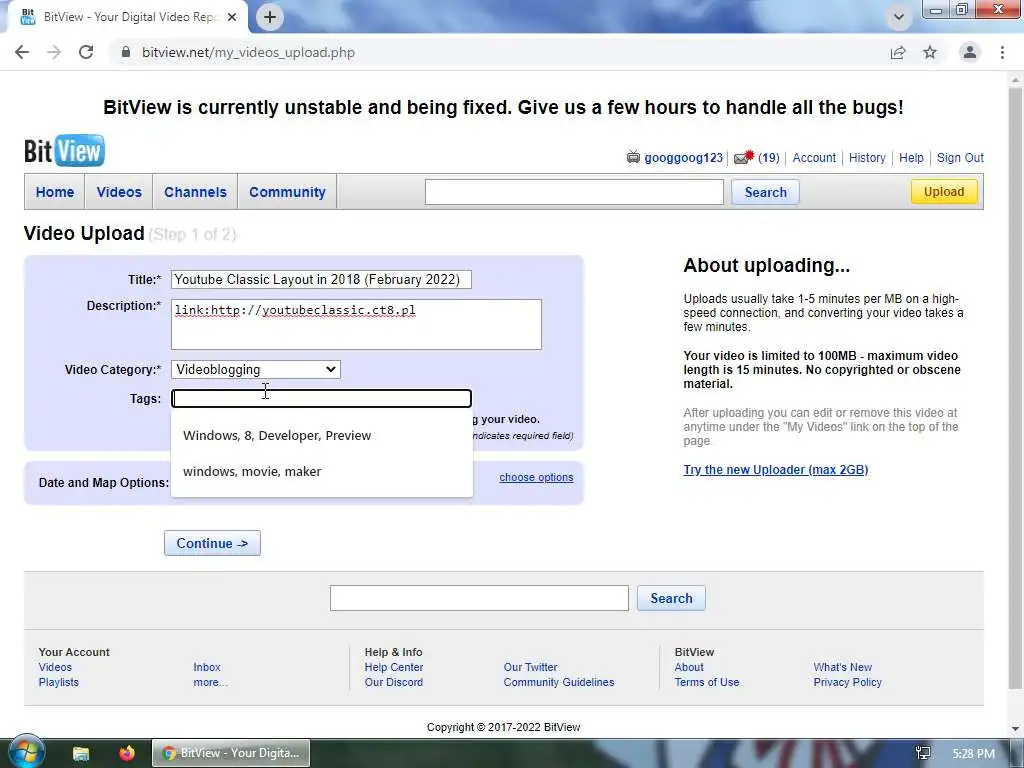Screen dimensions: 1024x768
Task: Click the footer more... link
Action: [x=210, y=682]
